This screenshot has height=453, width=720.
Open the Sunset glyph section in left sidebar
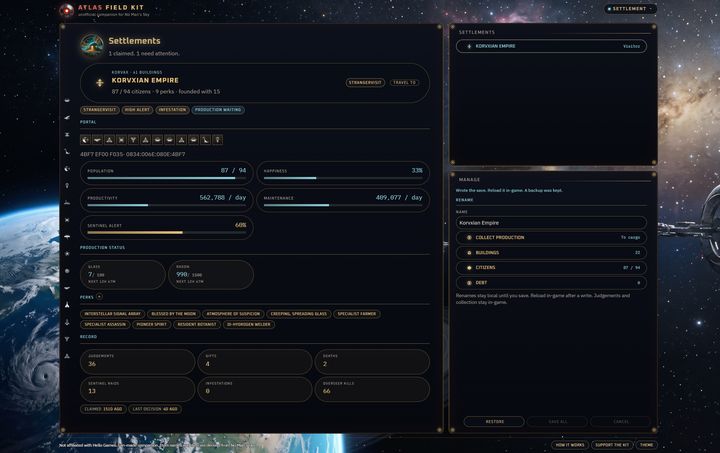click(67, 100)
